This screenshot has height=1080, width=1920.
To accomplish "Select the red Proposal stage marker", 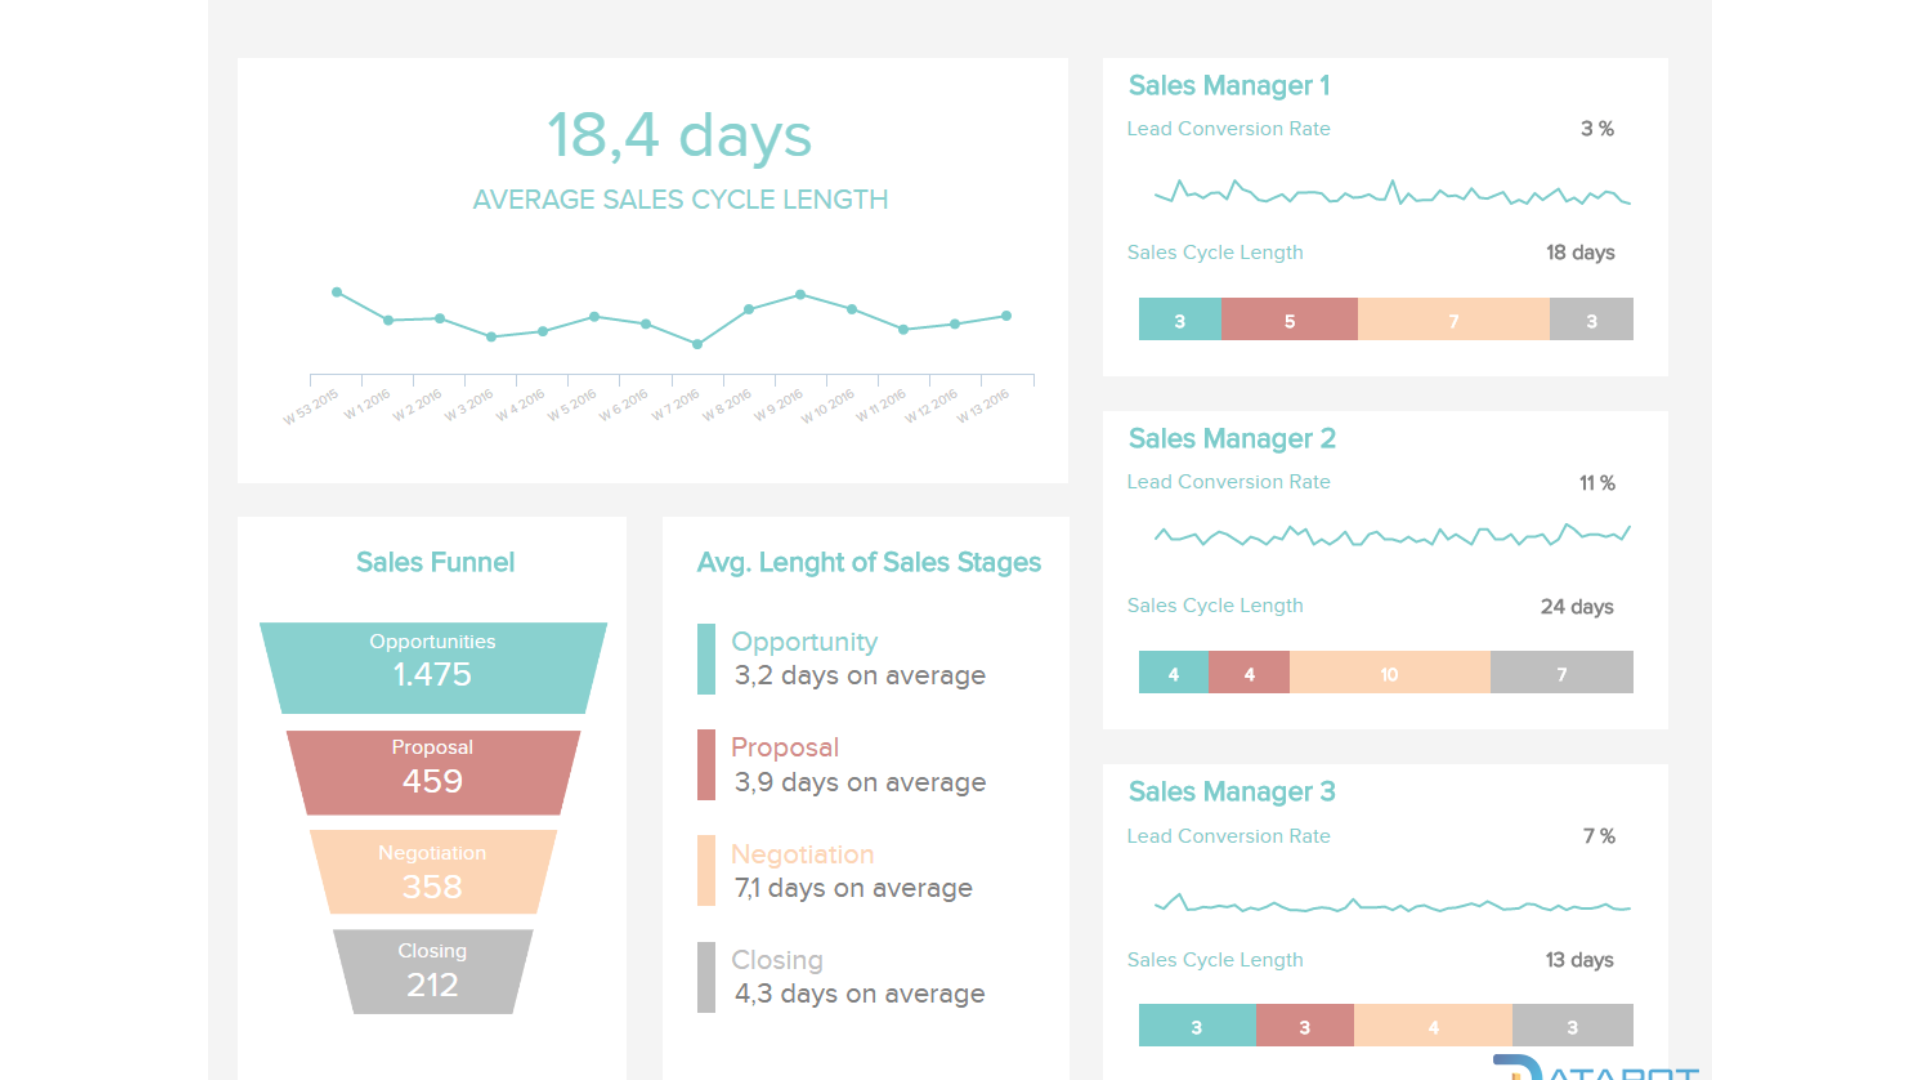I will (x=706, y=765).
